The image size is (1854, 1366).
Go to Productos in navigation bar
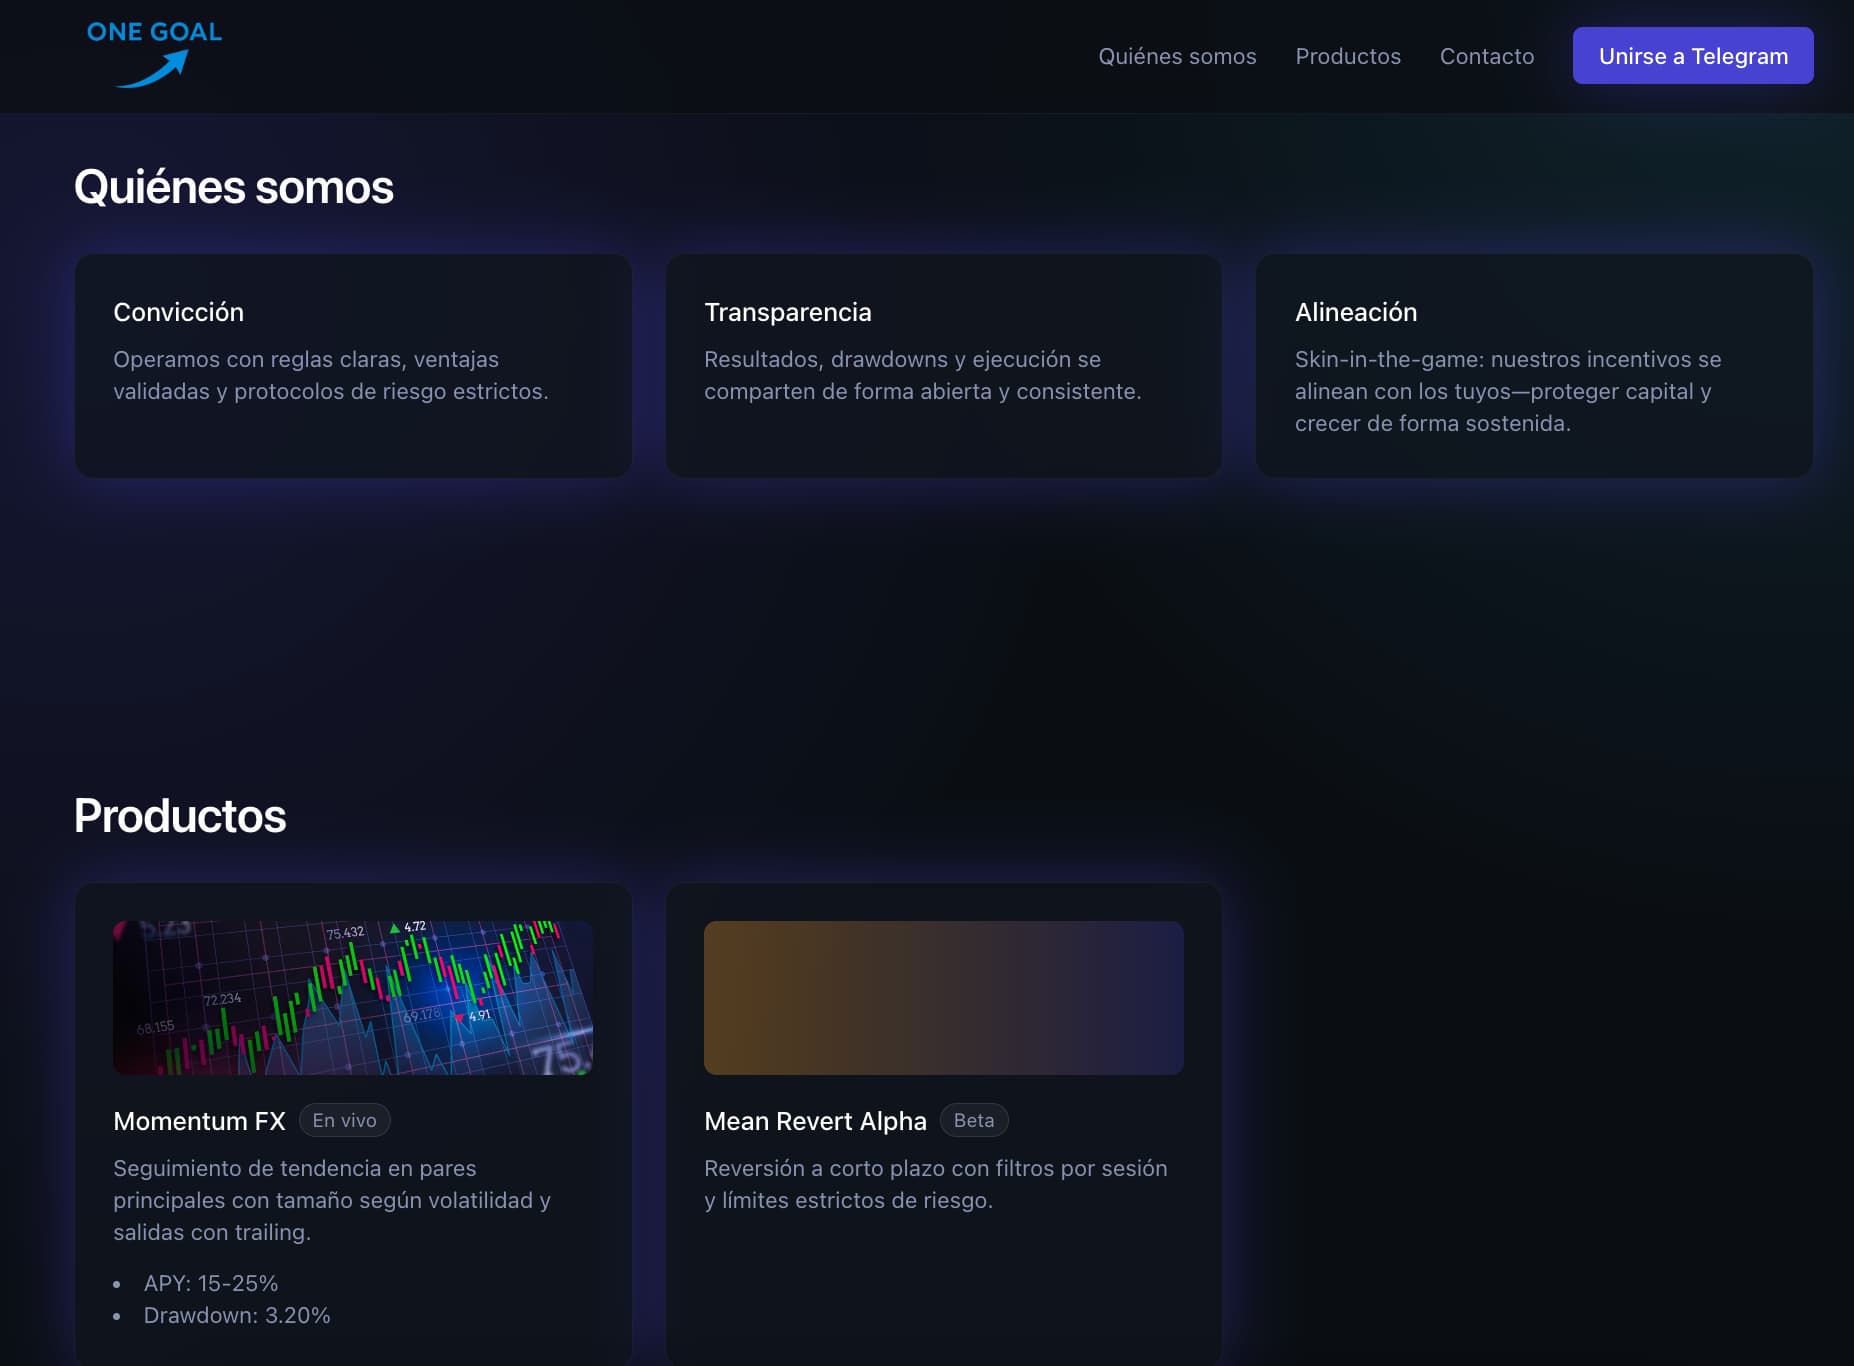pyautogui.click(x=1347, y=56)
